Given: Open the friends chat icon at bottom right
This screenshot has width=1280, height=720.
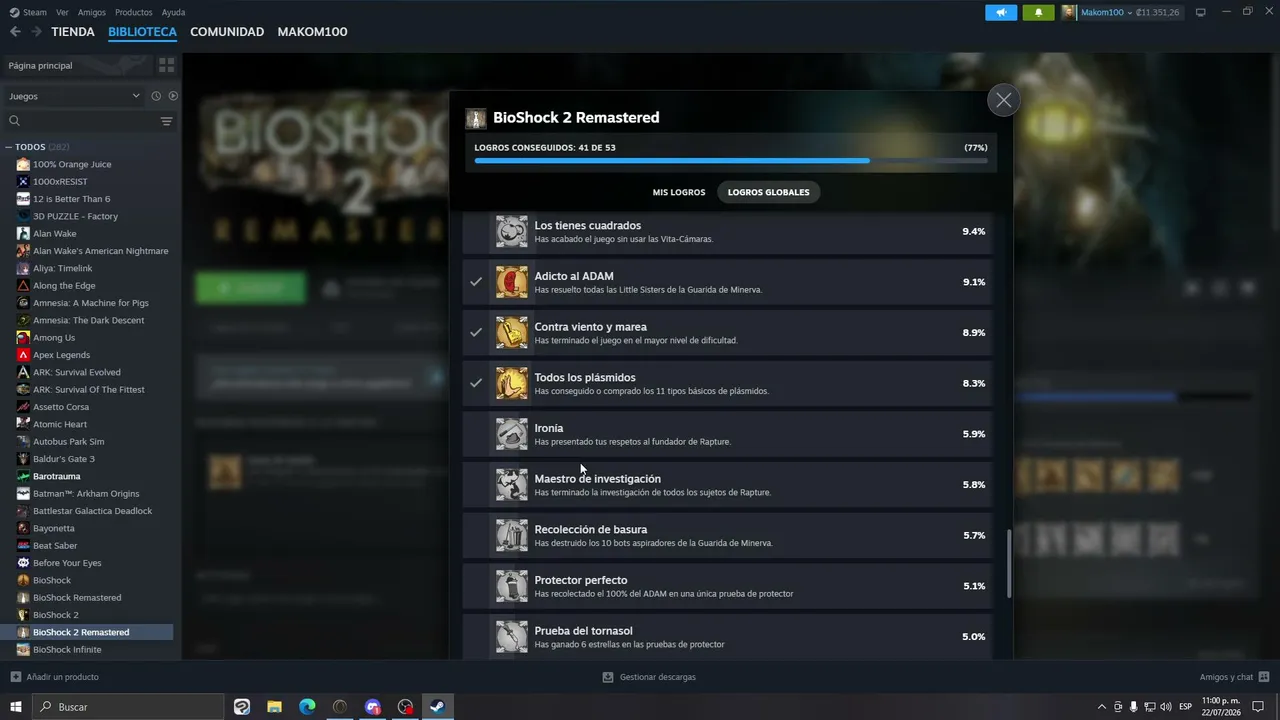Looking at the screenshot, I should [1263, 677].
